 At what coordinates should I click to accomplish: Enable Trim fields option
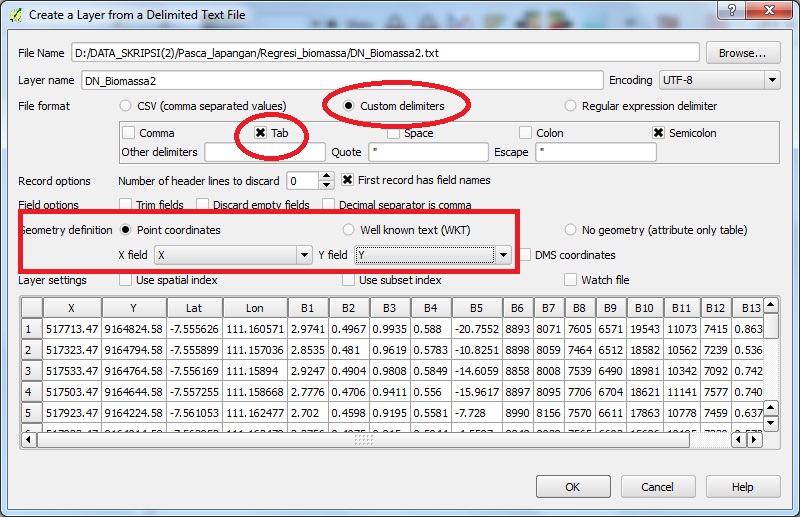126,204
